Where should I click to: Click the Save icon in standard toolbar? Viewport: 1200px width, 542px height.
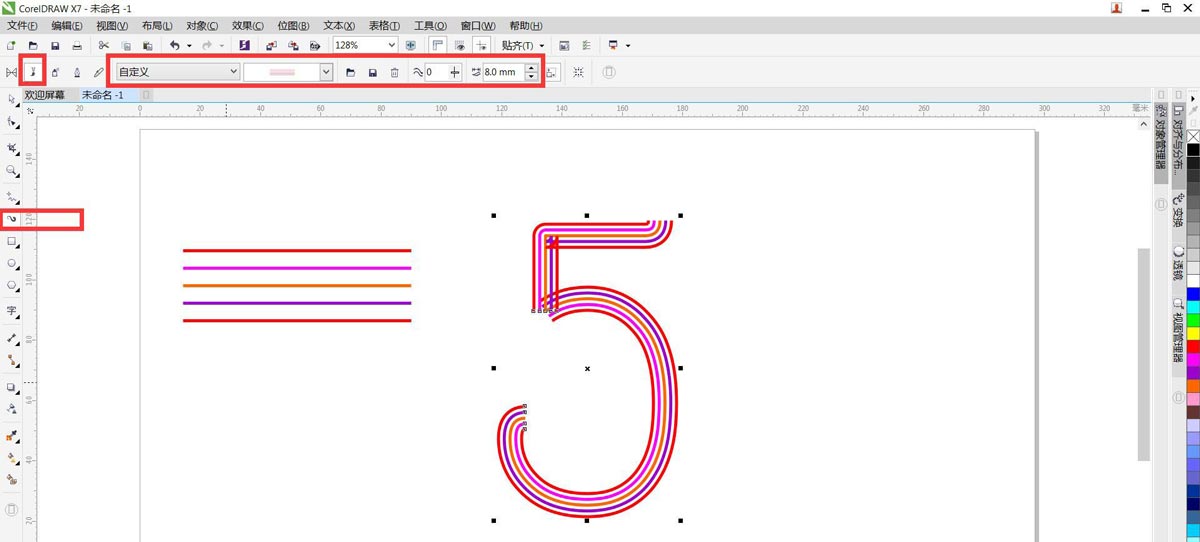coord(55,46)
